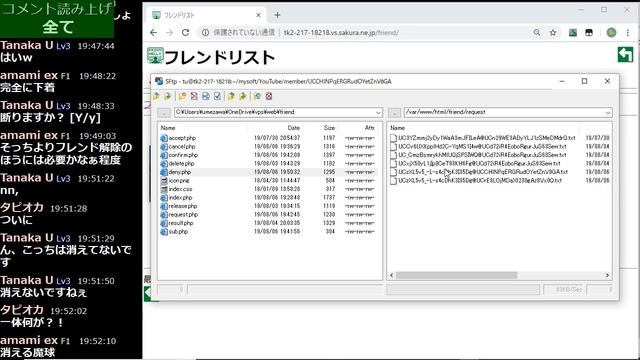Viewport: 640px width, 360px height.
Task: Click the chat comment 消える魔球
Action: [x=27, y=353]
